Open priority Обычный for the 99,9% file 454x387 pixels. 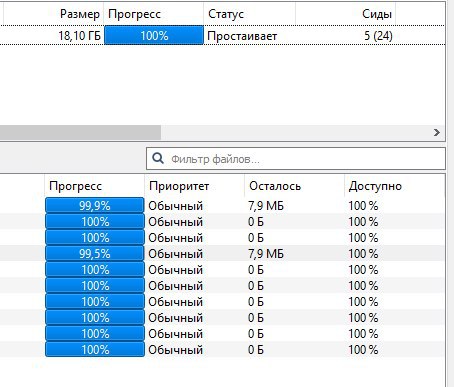(176, 206)
